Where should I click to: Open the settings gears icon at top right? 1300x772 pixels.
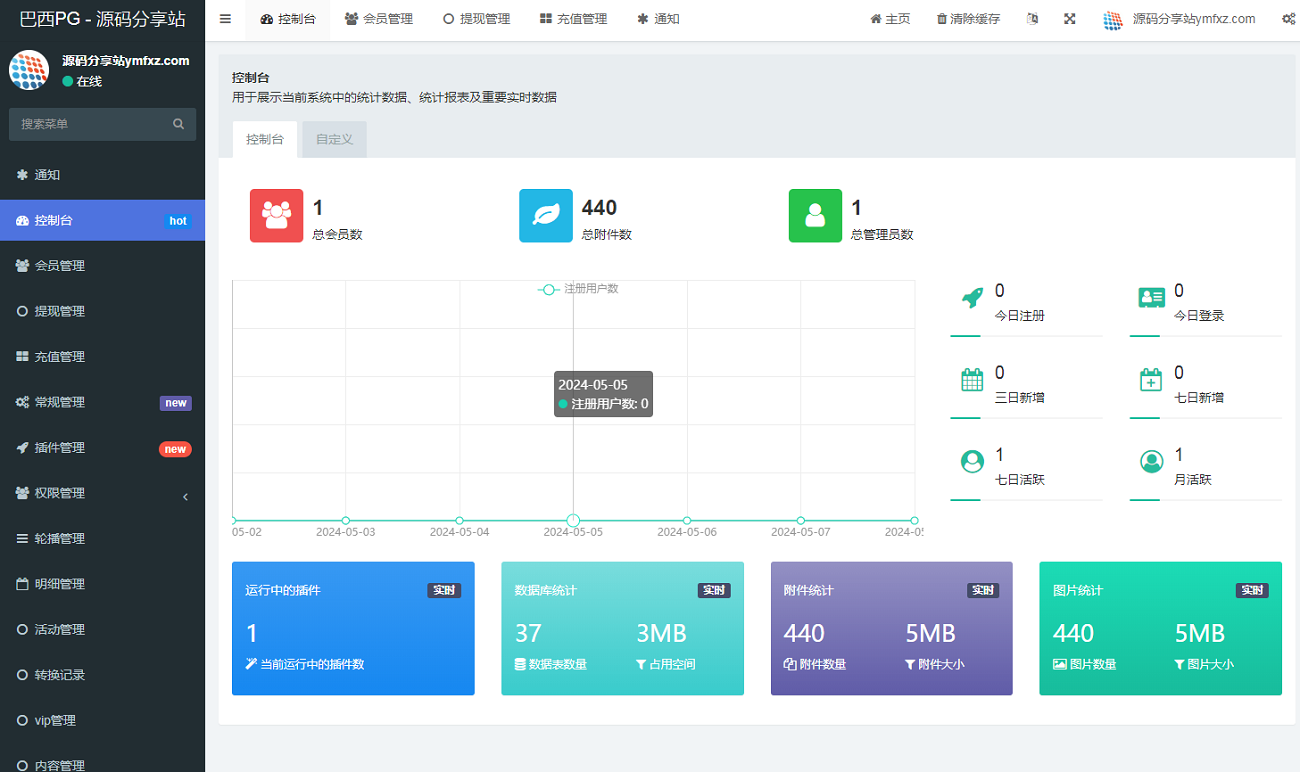coord(1288,19)
